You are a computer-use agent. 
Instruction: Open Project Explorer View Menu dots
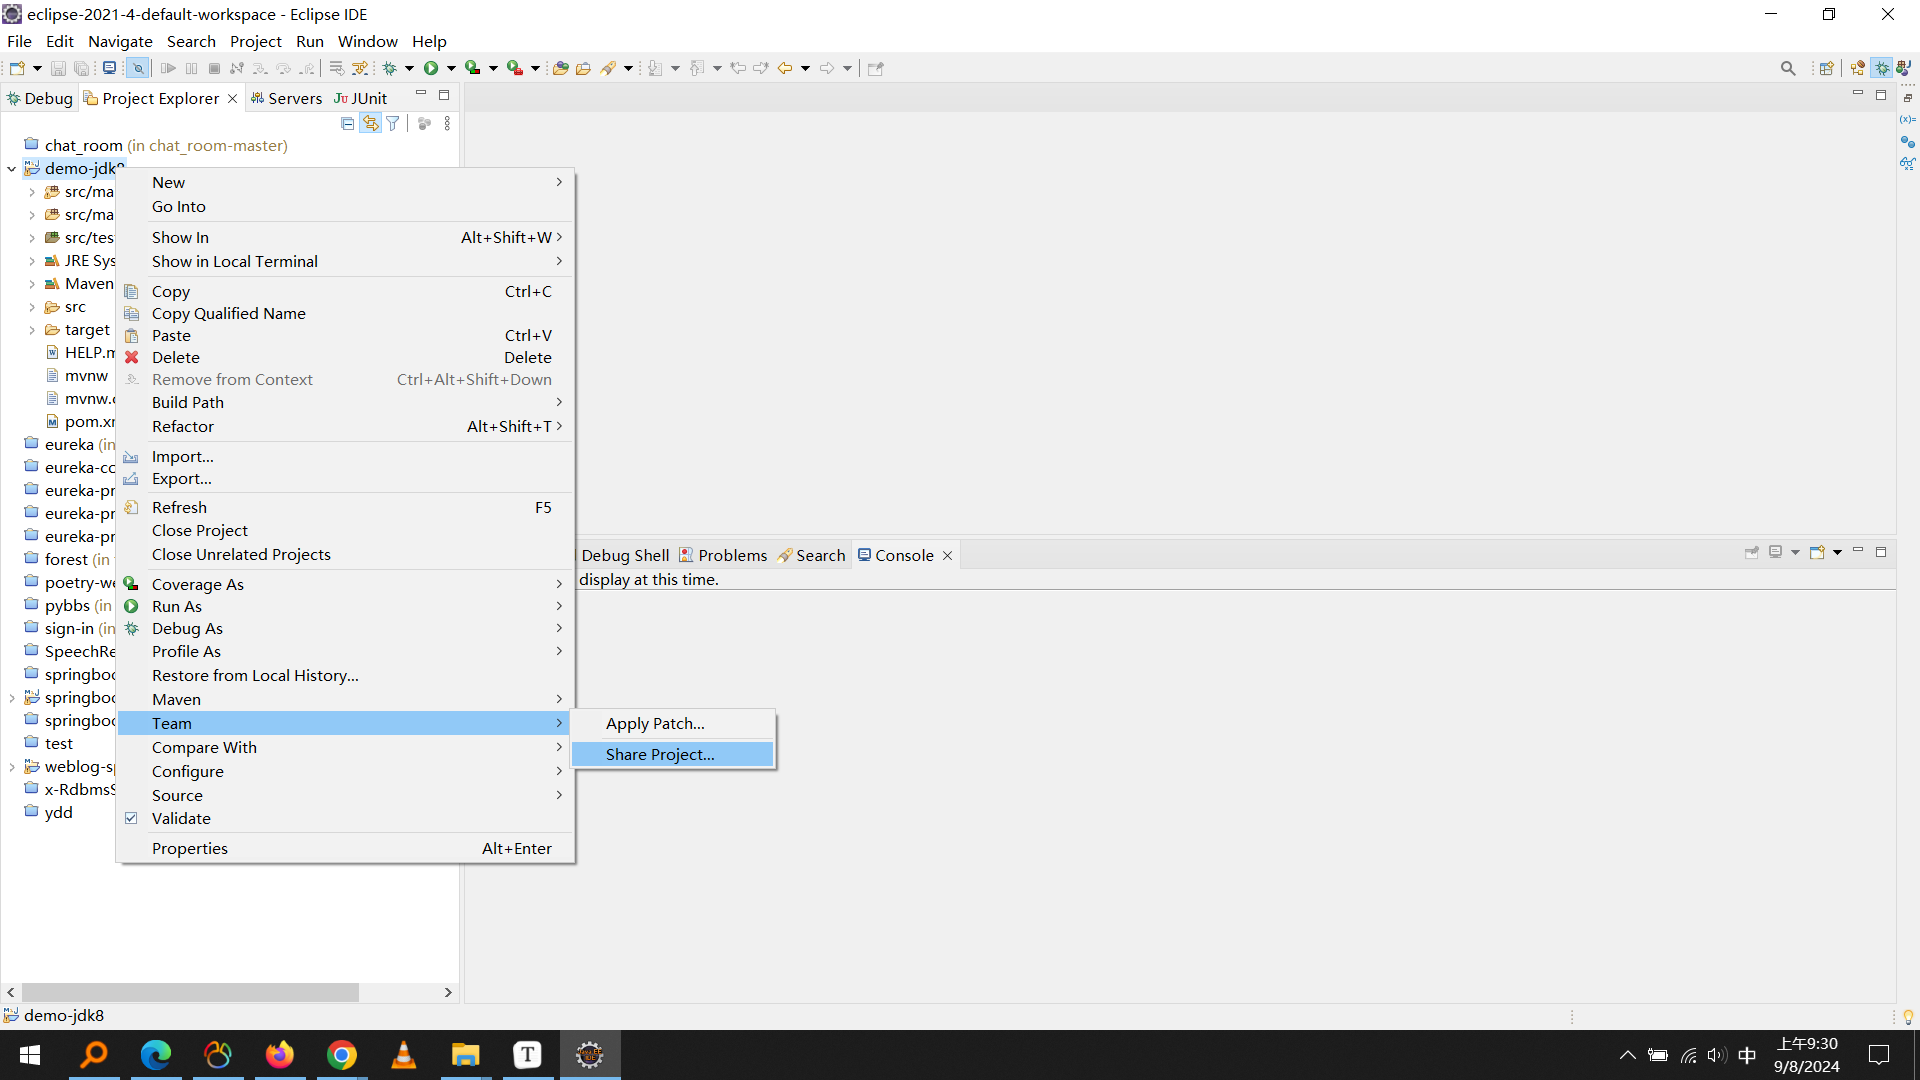click(447, 123)
